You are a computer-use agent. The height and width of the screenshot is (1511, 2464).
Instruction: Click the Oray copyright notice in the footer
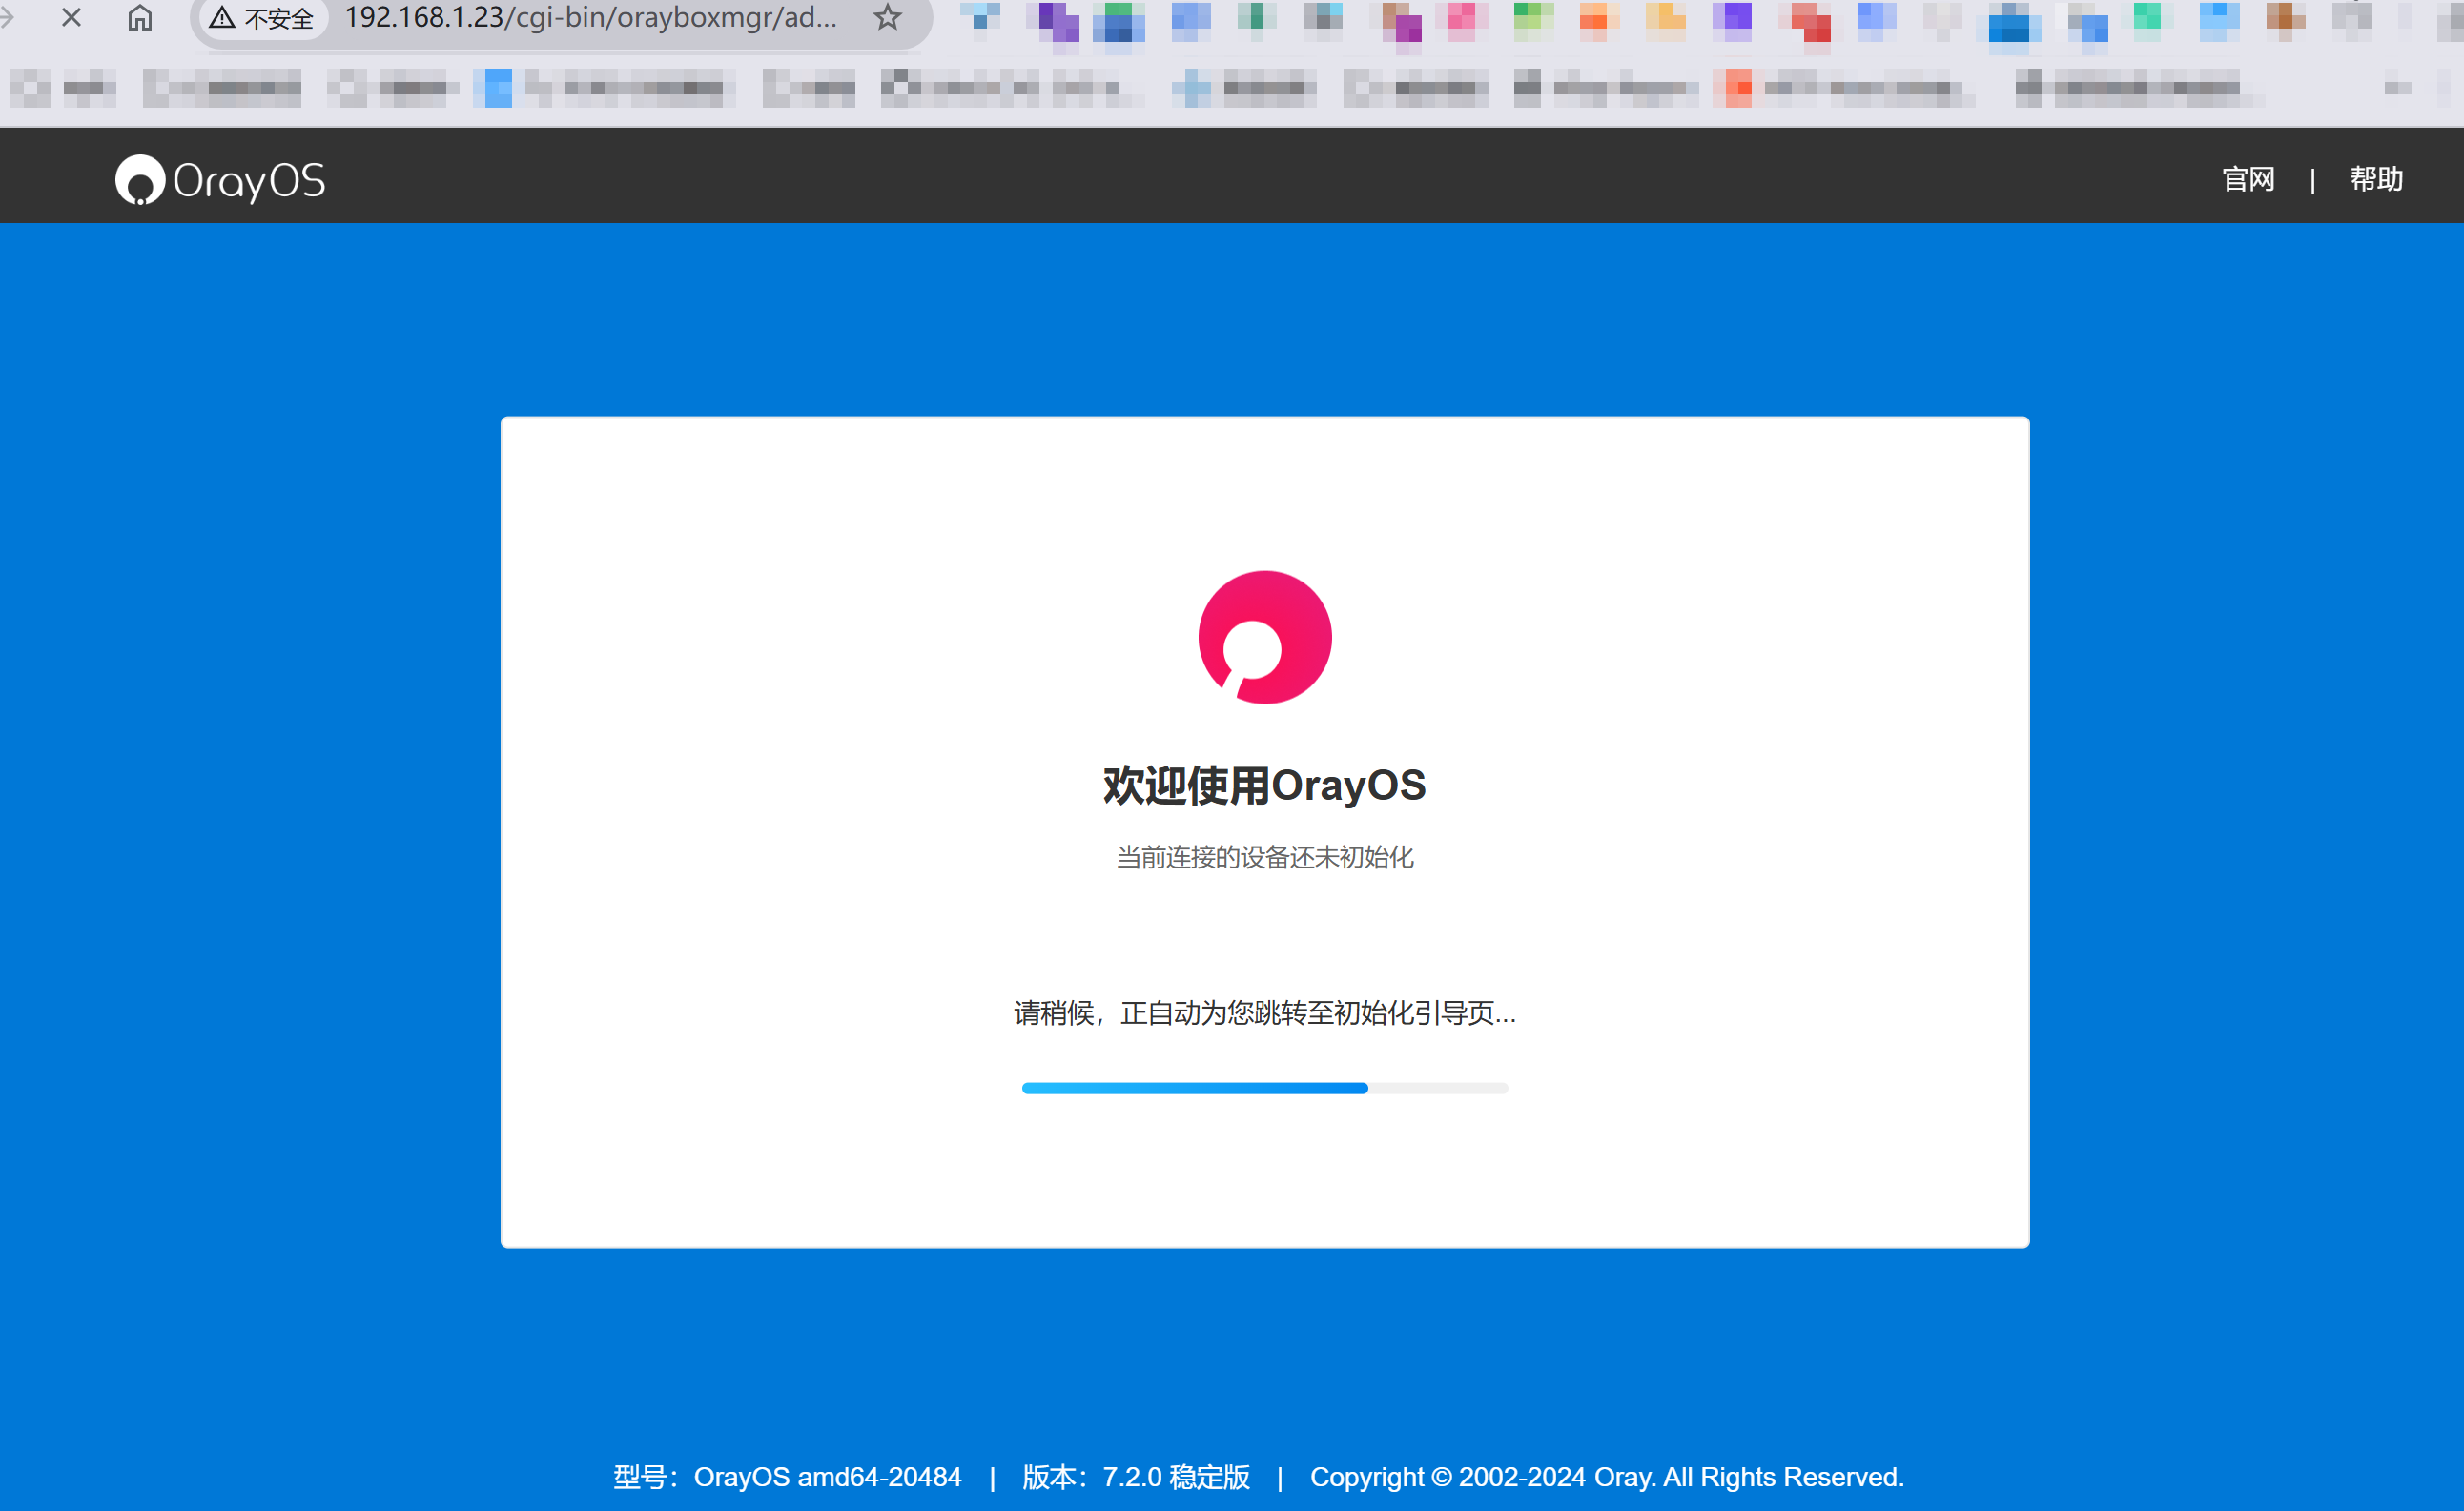pyautogui.click(x=1606, y=1477)
